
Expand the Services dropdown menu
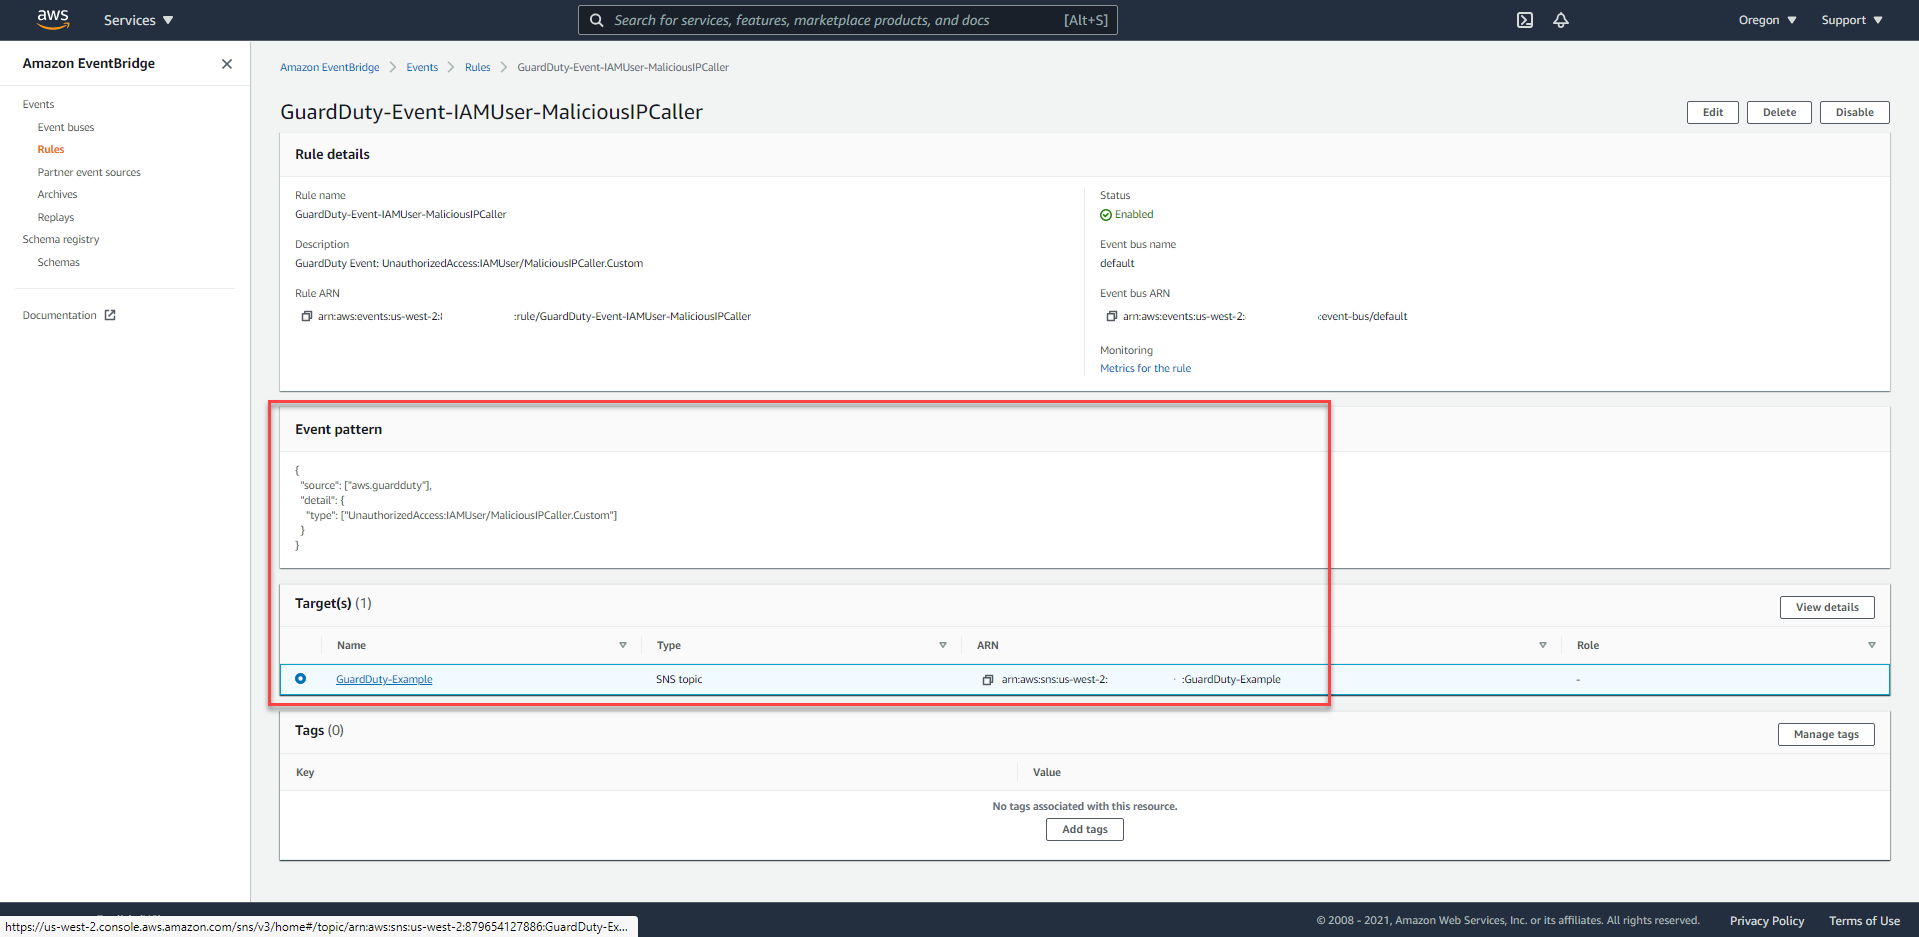[138, 20]
